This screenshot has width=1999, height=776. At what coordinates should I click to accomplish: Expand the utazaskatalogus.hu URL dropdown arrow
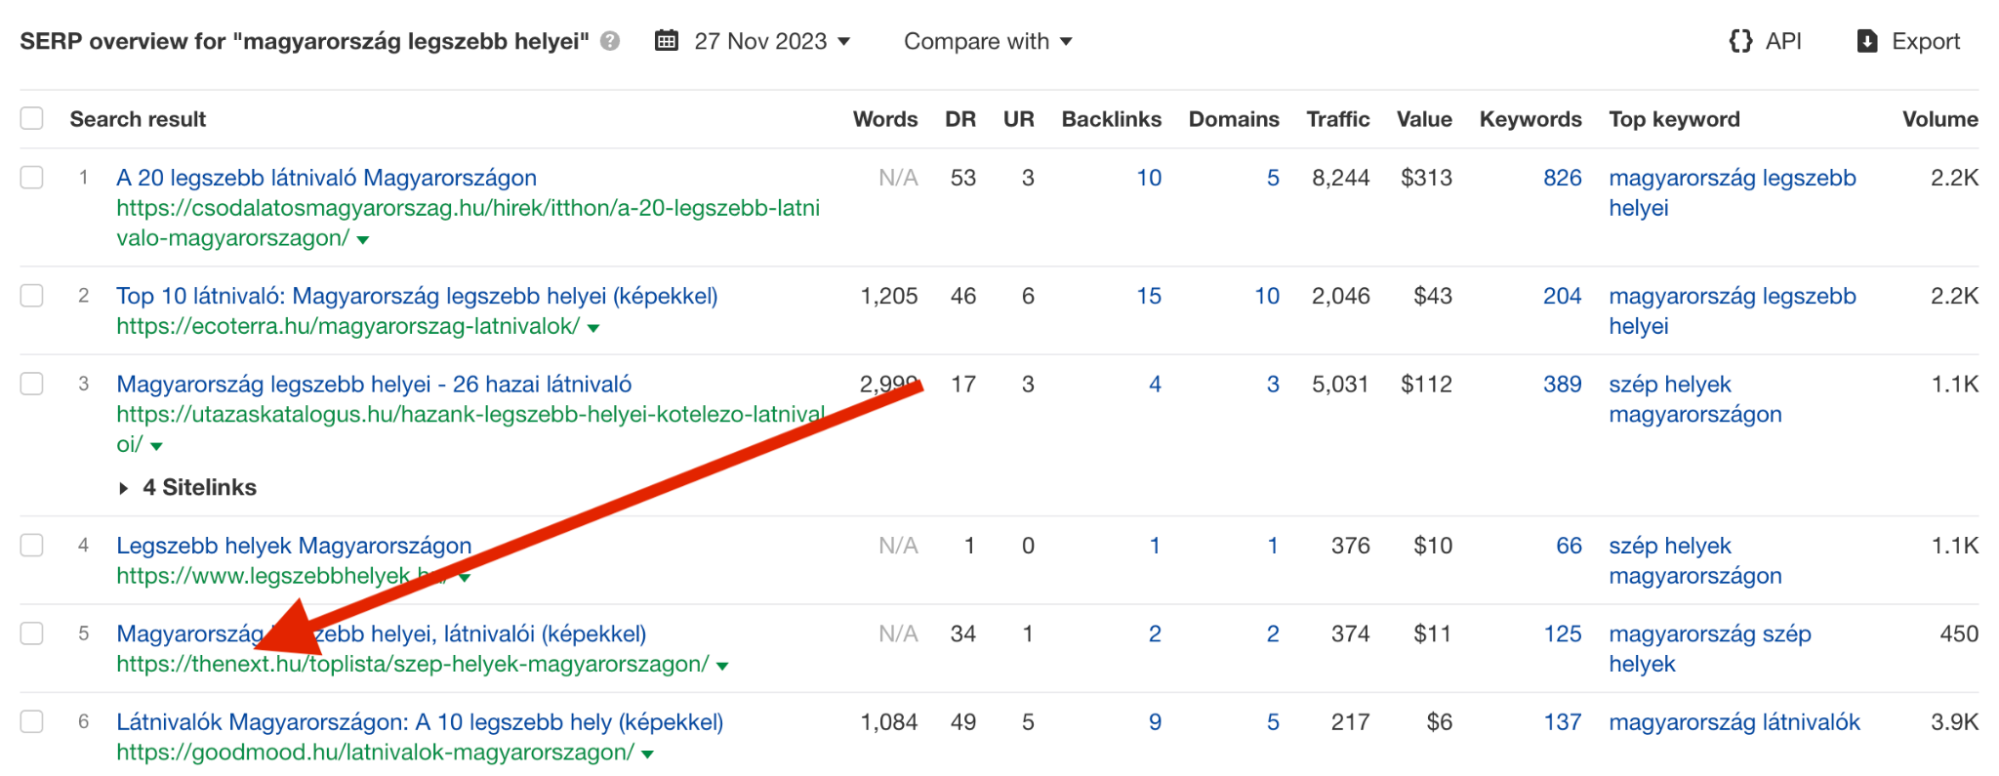pos(156,446)
